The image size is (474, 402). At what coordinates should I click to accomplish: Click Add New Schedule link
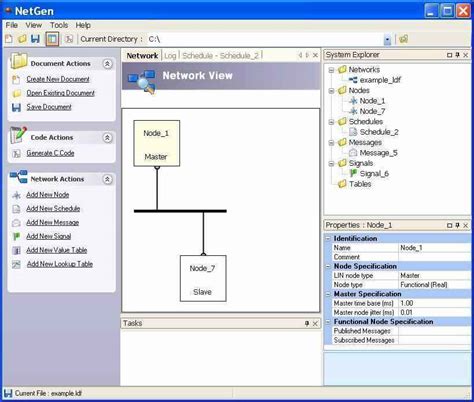tap(53, 209)
